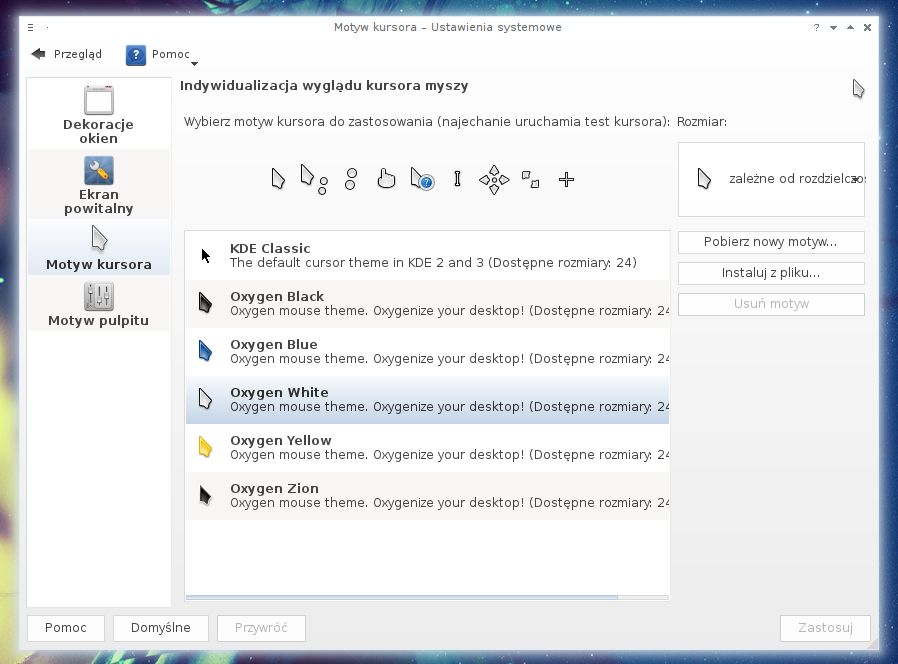Click the Oxygen Blue theme arrow icon
Image resolution: width=898 pixels, height=664 pixels.
click(205, 351)
